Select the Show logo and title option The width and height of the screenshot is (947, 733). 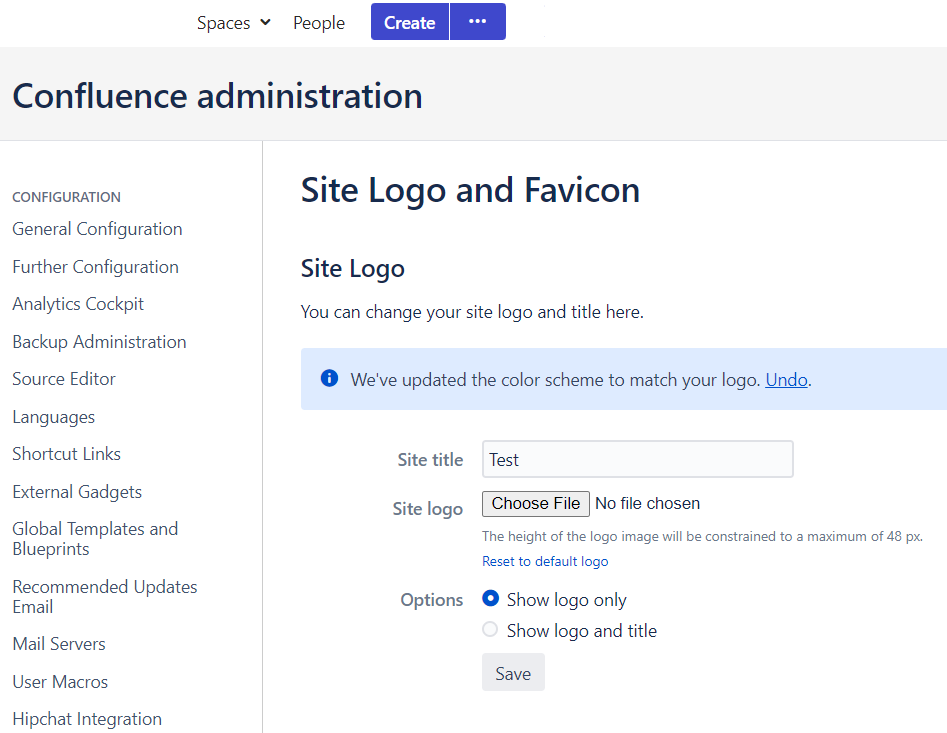(x=490, y=630)
